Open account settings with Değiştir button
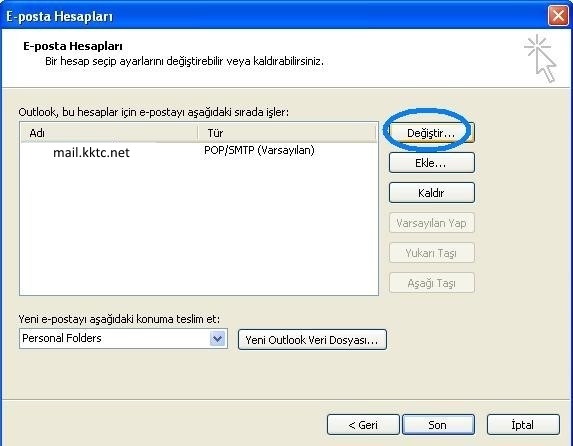Screen dimensions: 573x446 432,133
